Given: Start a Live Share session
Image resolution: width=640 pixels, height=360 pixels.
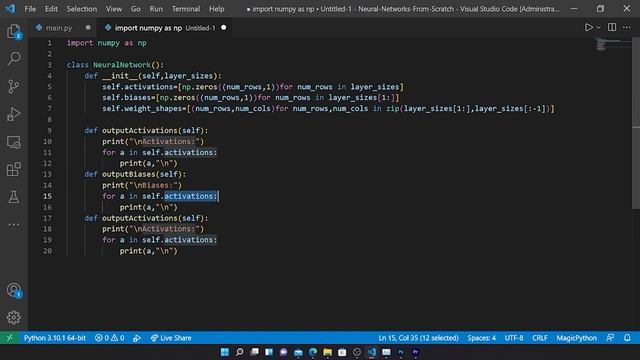Looking at the screenshot, I should coord(171,338).
